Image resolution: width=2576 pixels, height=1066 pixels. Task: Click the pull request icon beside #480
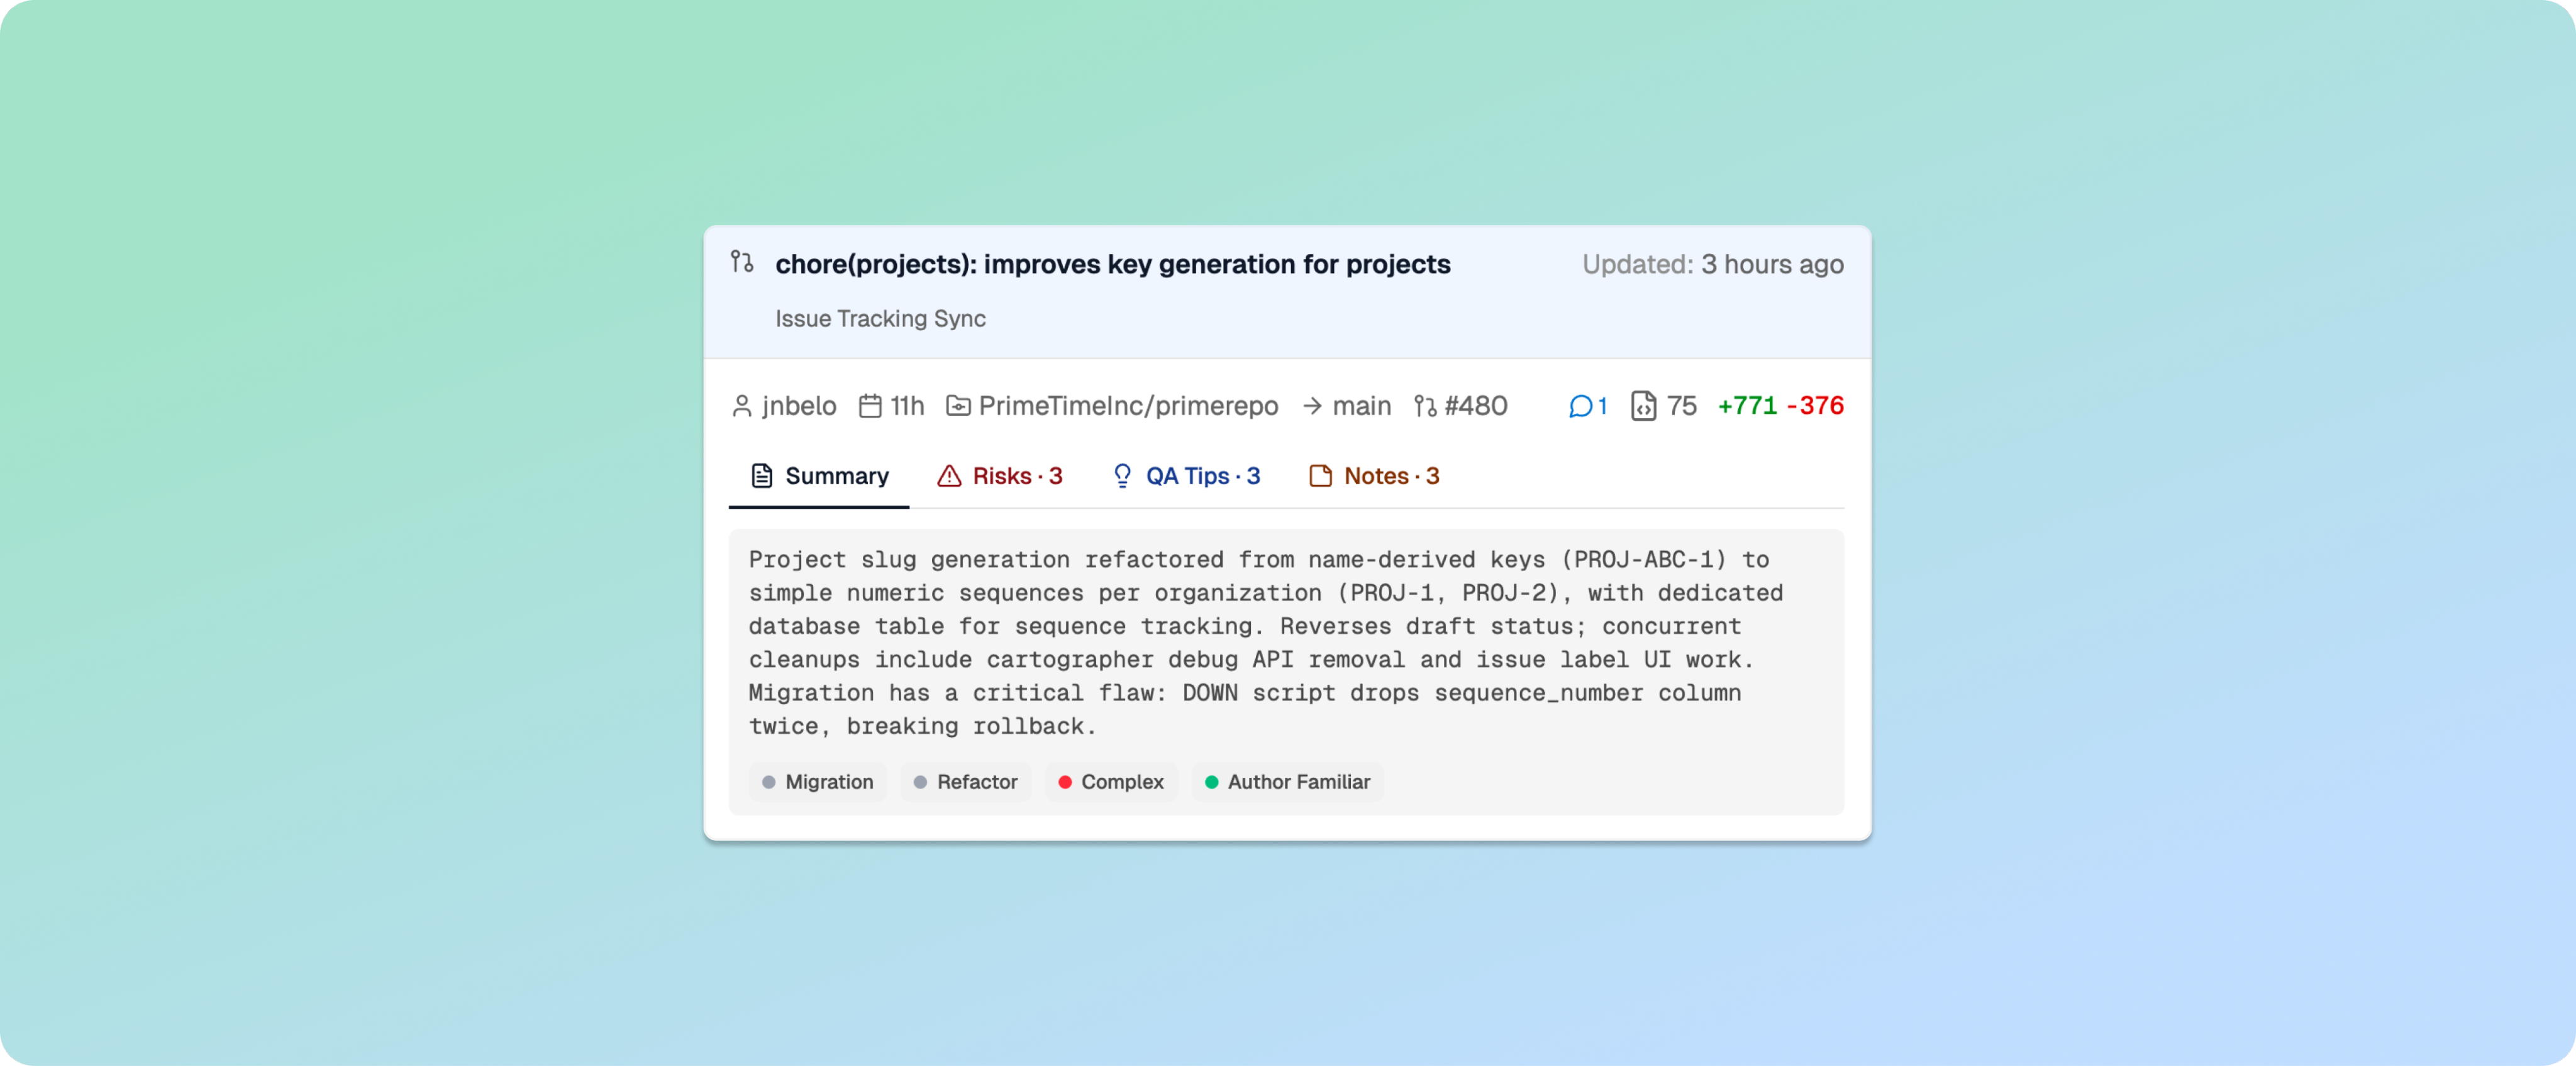click(x=1425, y=406)
